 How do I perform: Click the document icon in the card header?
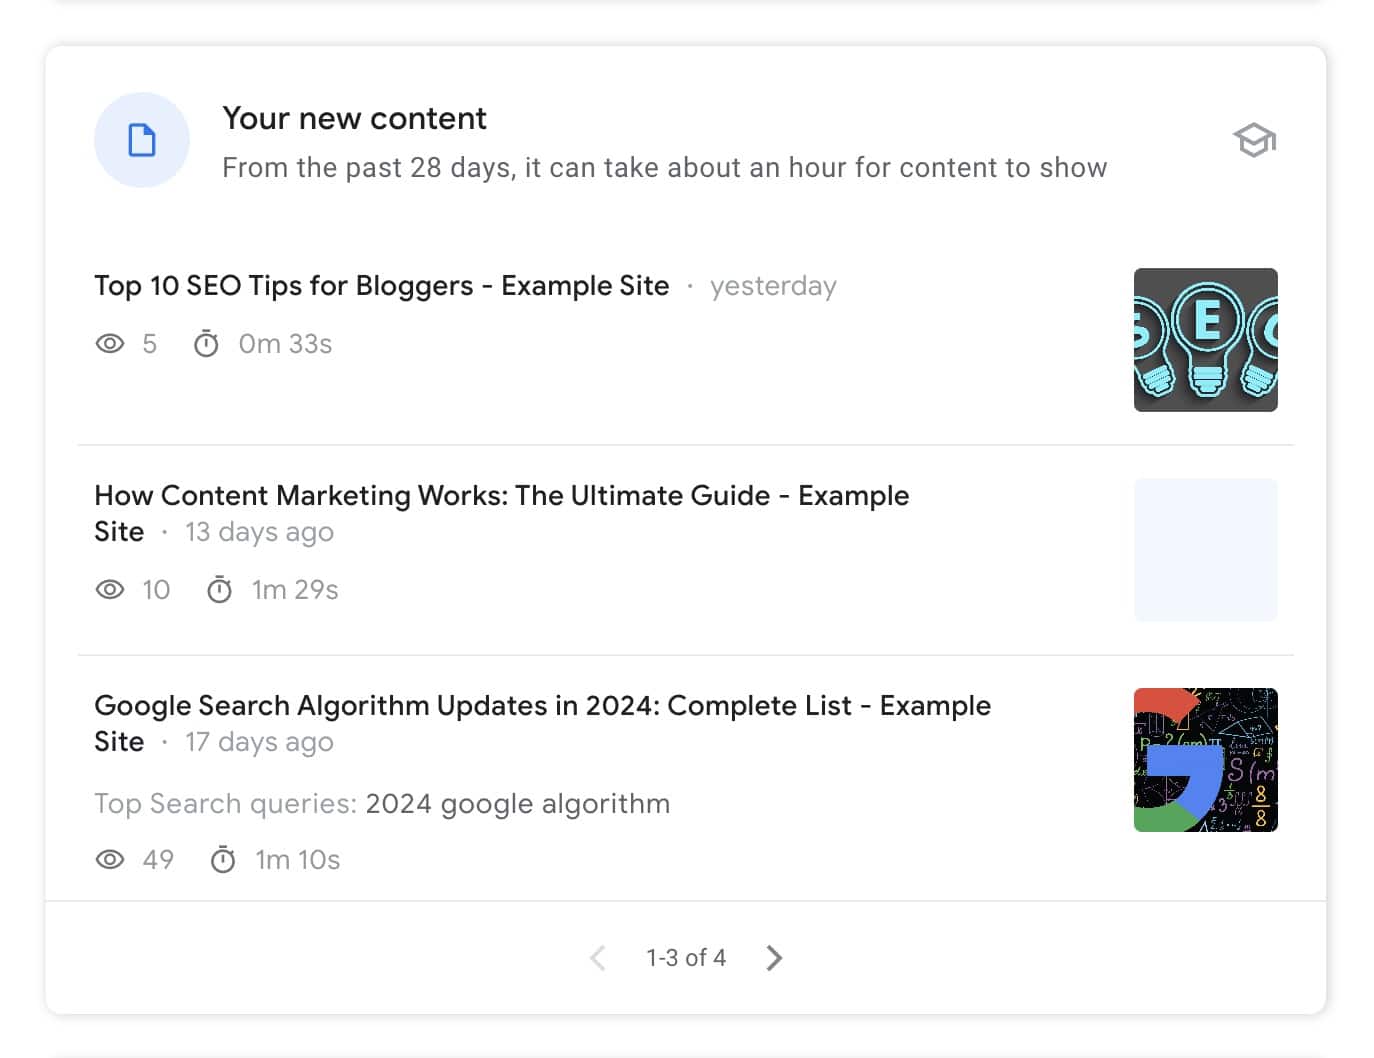[x=142, y=140]
